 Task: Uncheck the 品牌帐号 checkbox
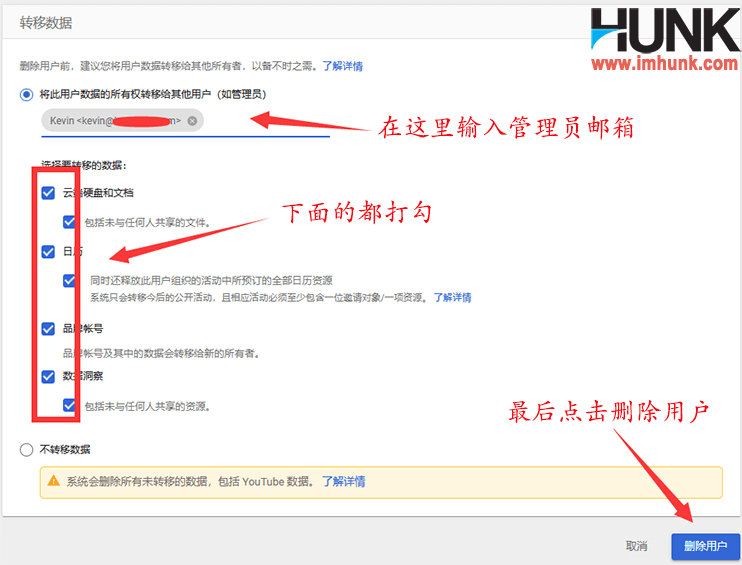click(48, 329)
